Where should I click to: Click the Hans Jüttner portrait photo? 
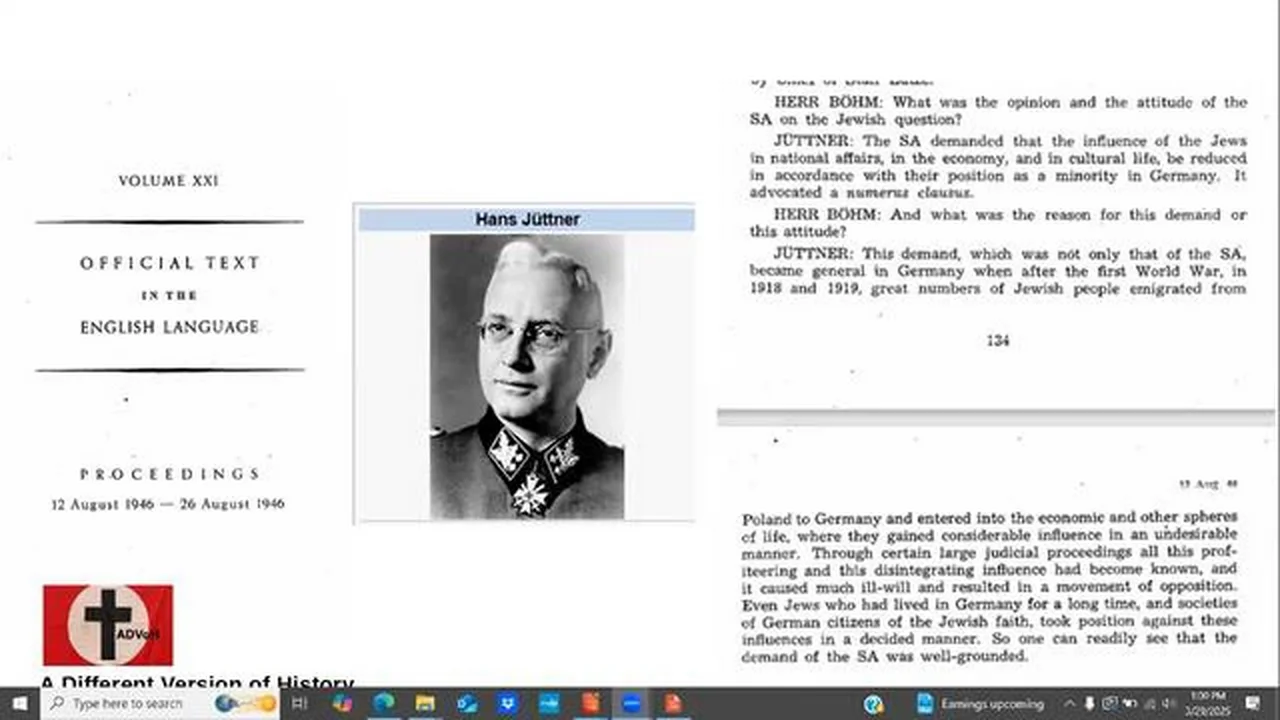point(526,376)
